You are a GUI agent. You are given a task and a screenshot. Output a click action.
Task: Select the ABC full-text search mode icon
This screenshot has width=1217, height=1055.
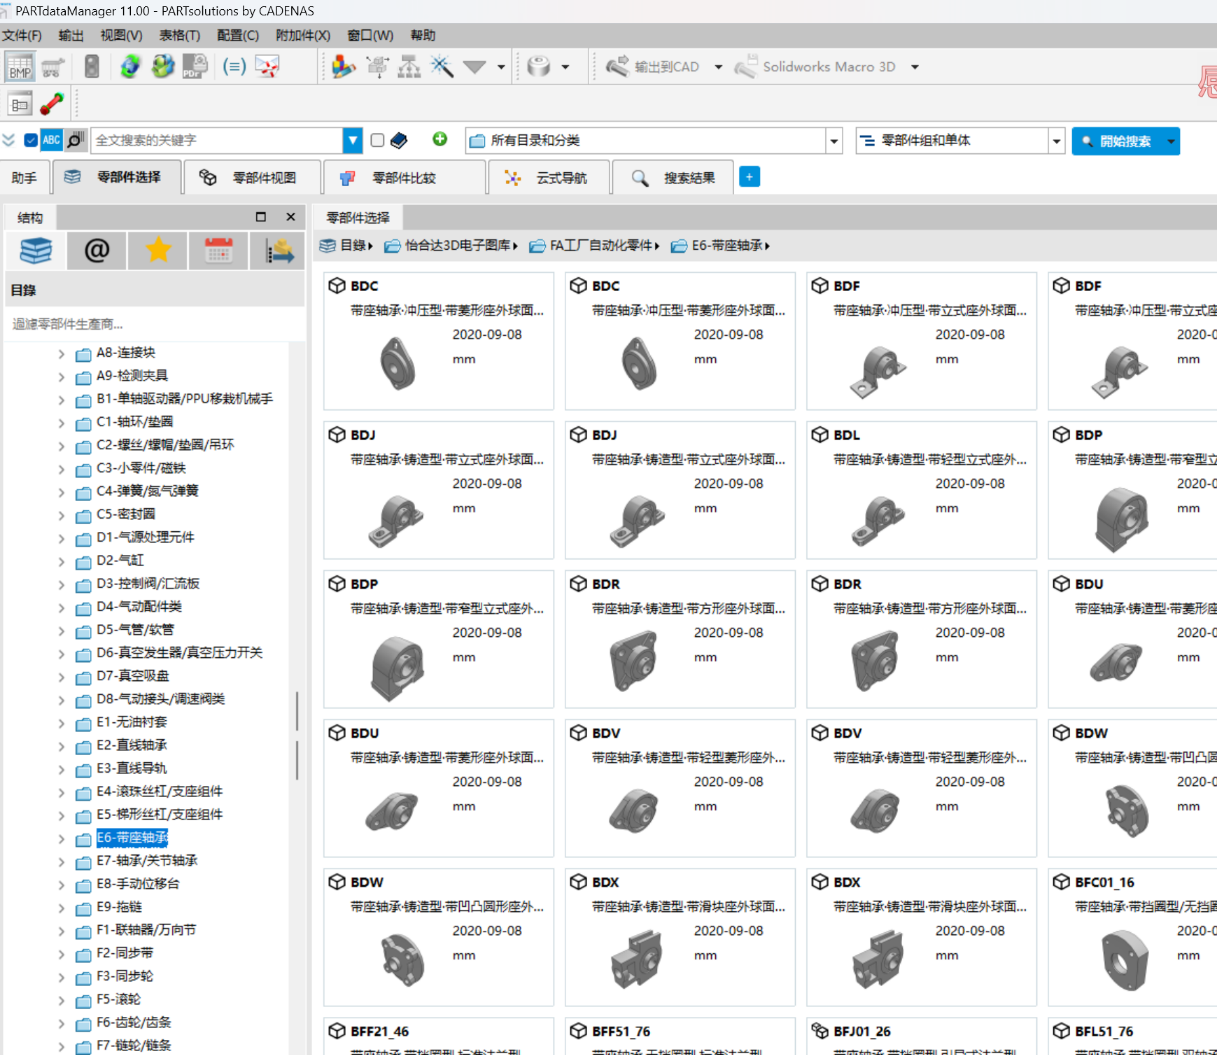(x=52, y=140)
